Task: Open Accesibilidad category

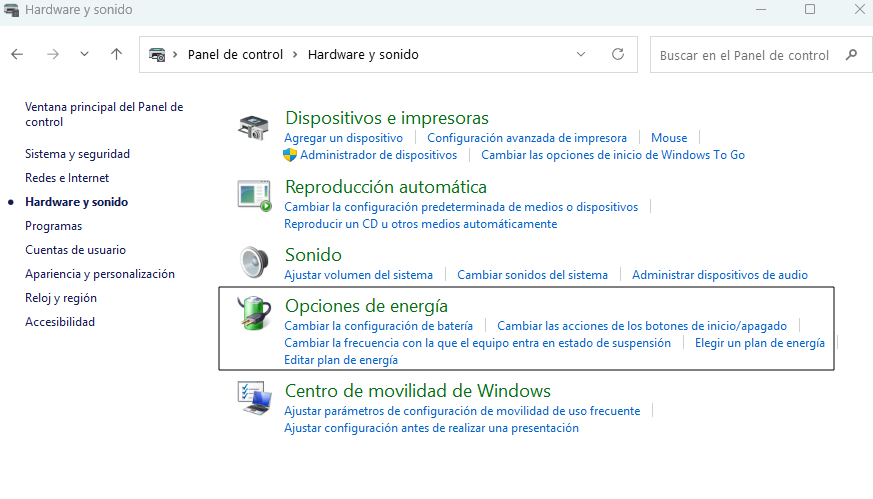Action: click(x=60, y=321)
